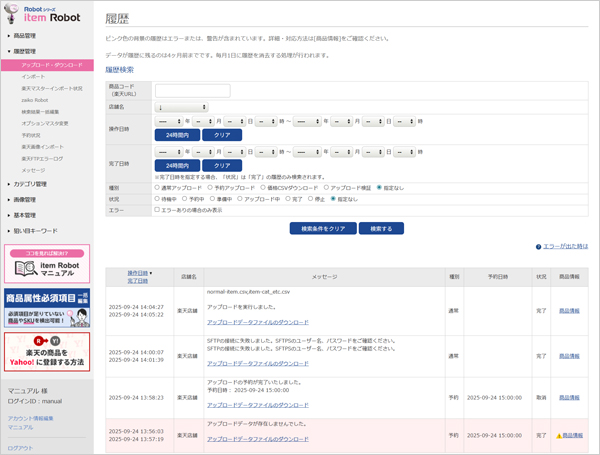Select the 通常アップロード radio button
This screenshot has width=600, height=455.
157,188
